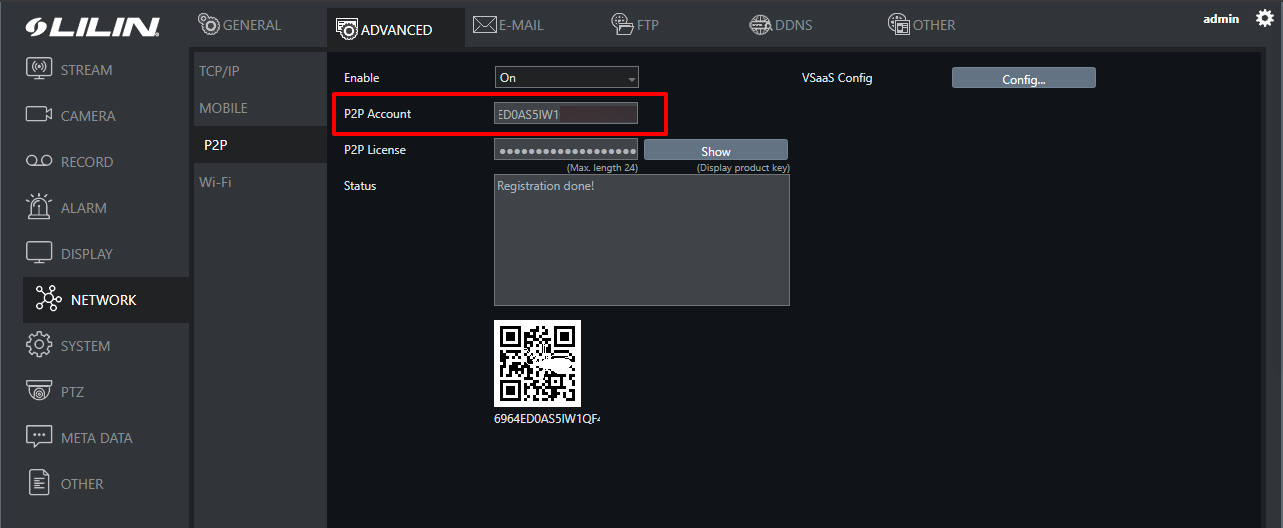Screen dimensions: 1283x528
Task: Click the OTHER document icon in sidebar
Action: click(x=38, y=483)
